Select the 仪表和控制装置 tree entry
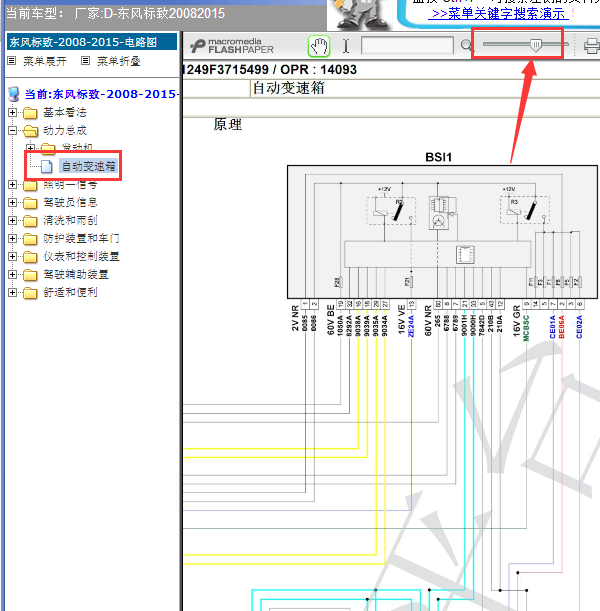 coord(81,256)
